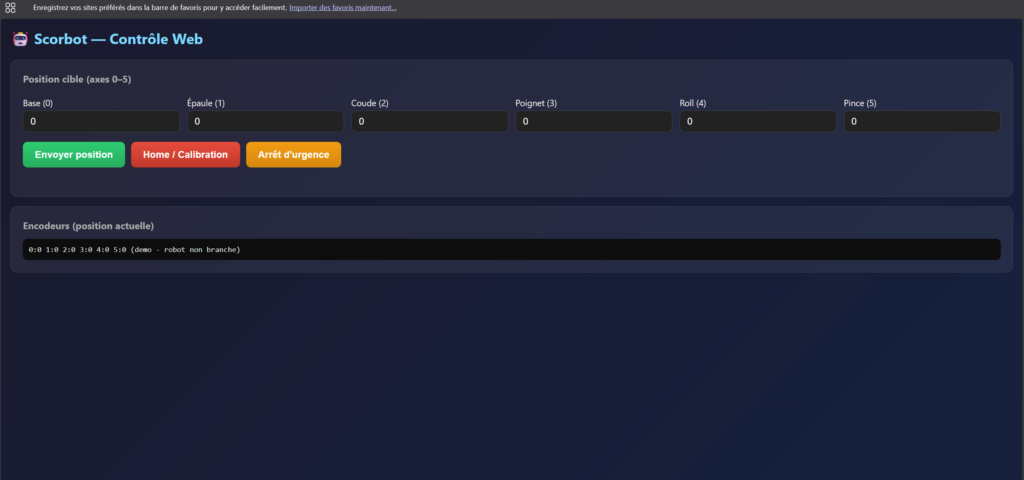Click the "Encodeurs (position actuelle)" heading
This screenshot has height=480, width=1024.
pyautogui.click(x=88, y=225)
